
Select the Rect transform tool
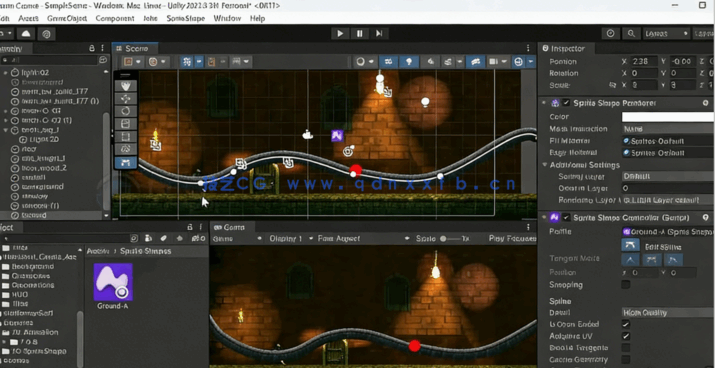(x=125, y=136)
